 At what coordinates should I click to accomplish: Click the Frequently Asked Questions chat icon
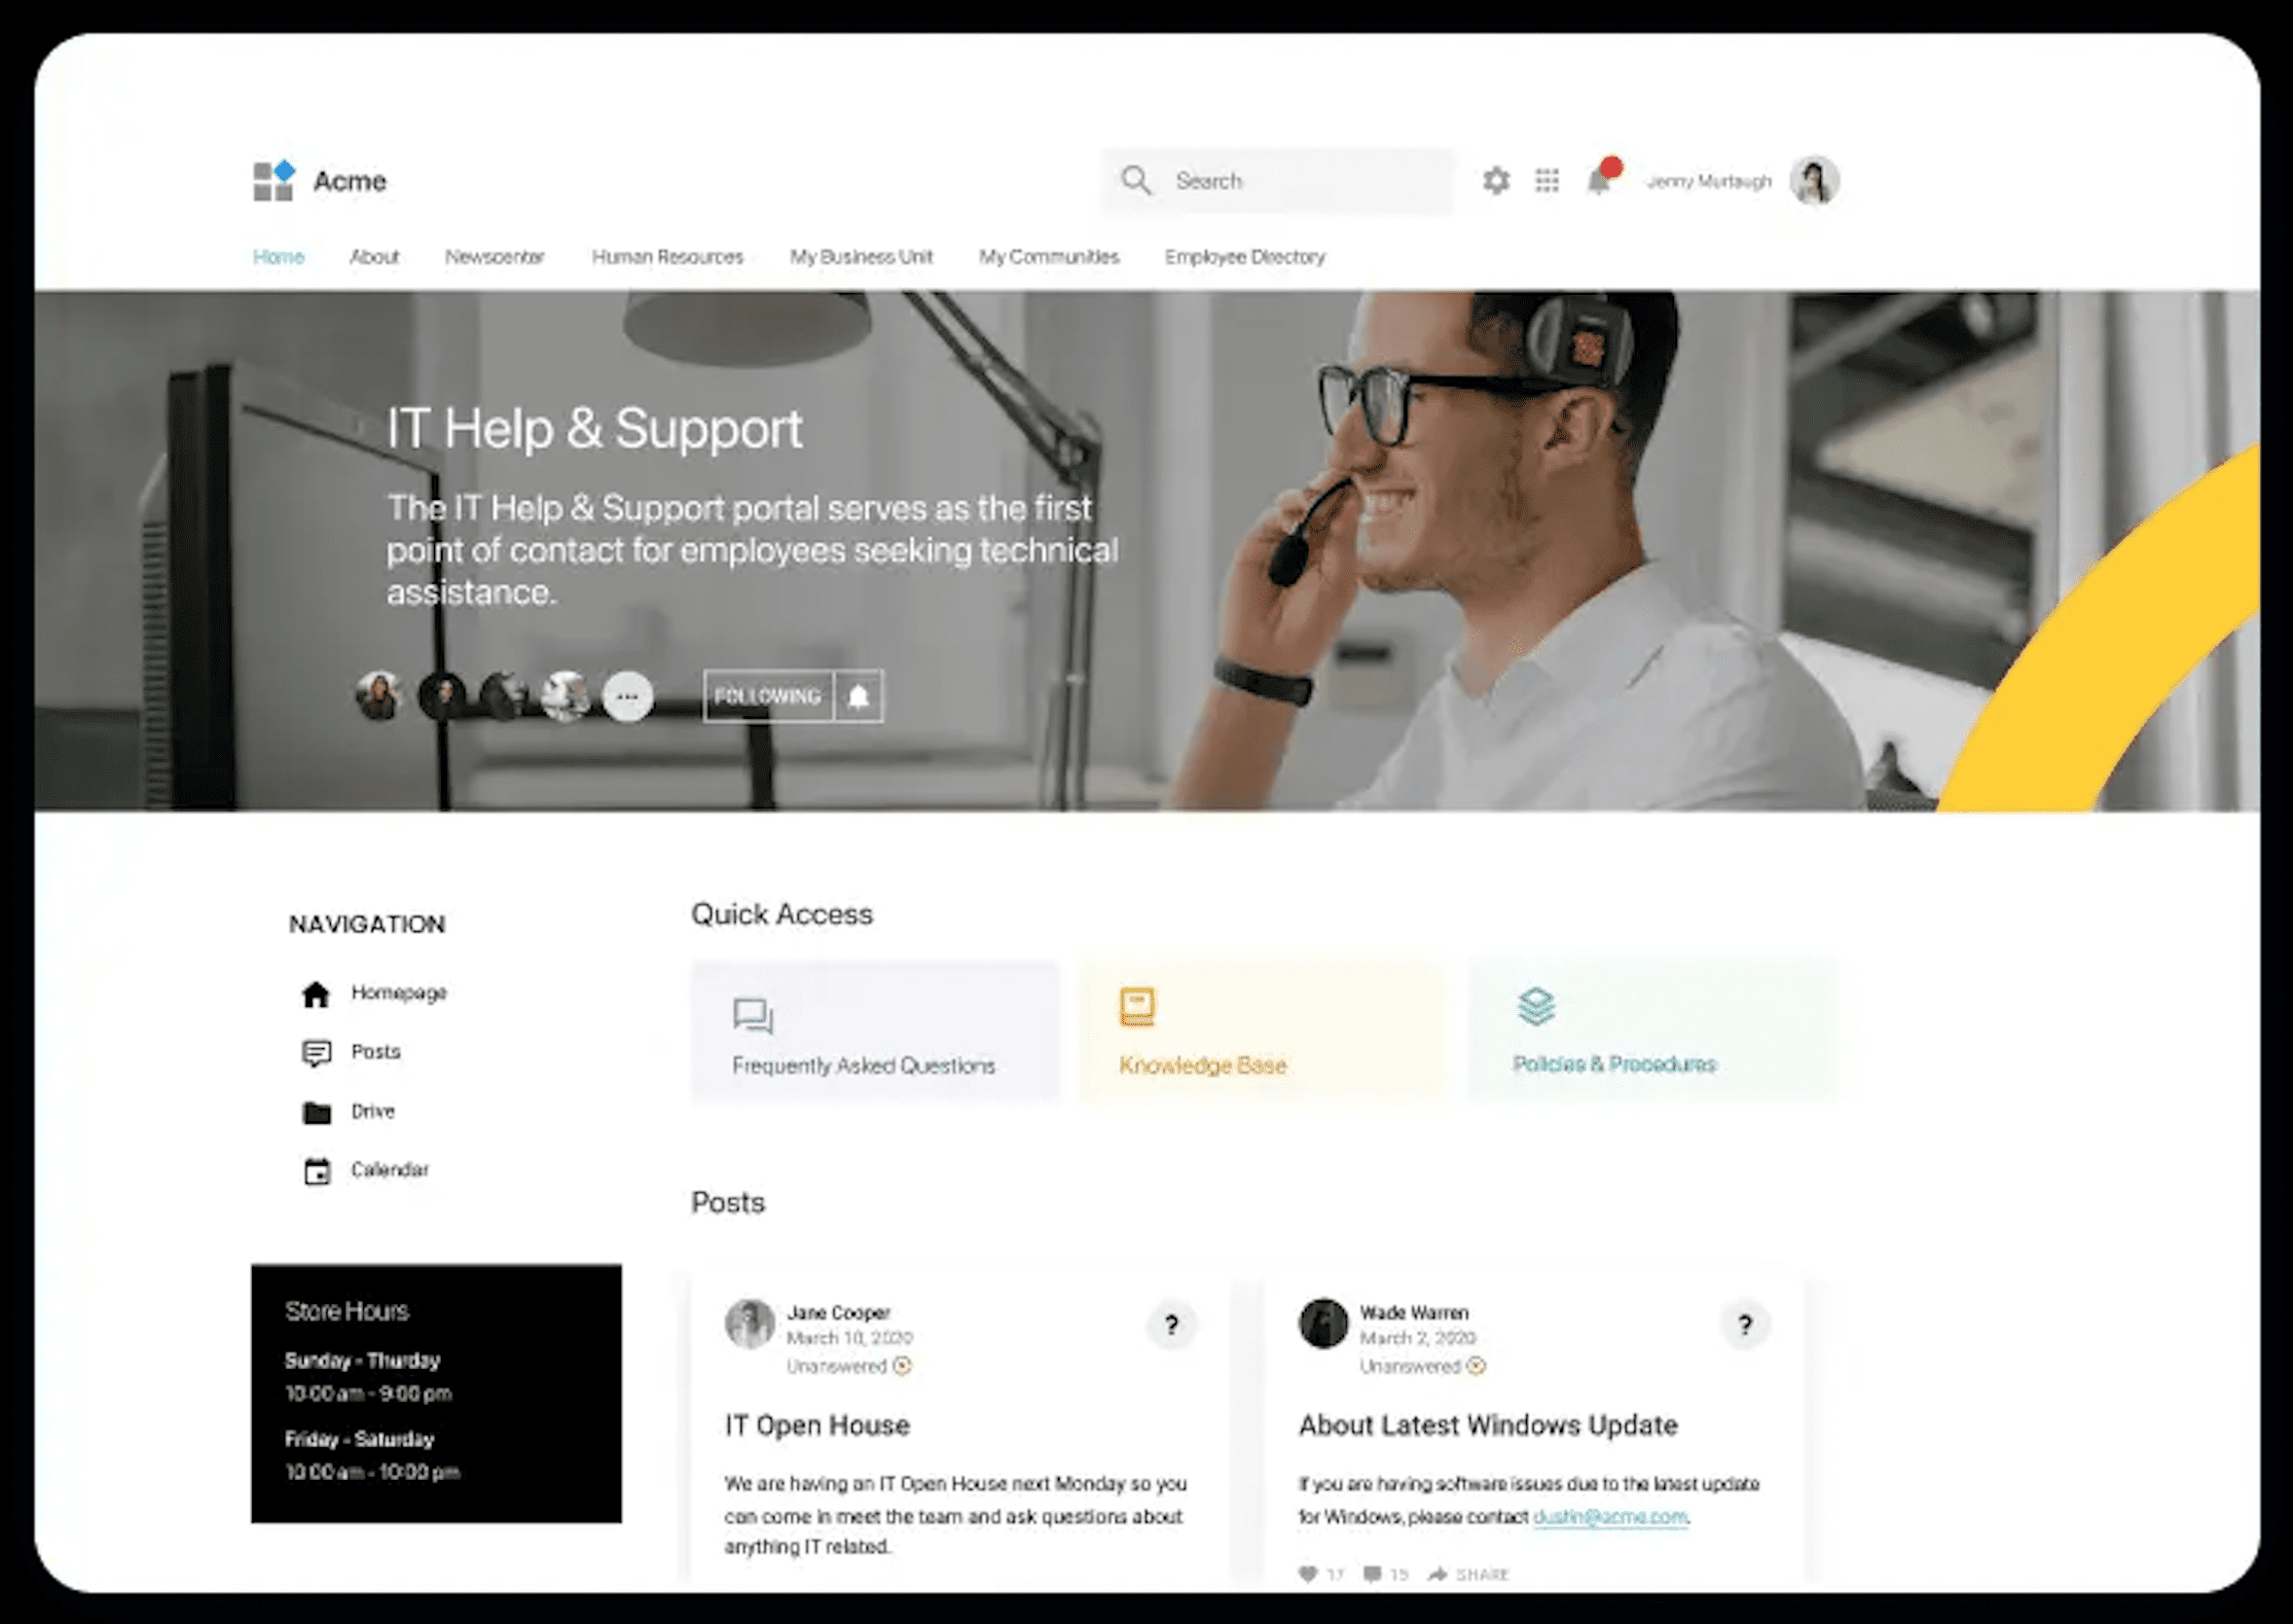point(753,1015)
